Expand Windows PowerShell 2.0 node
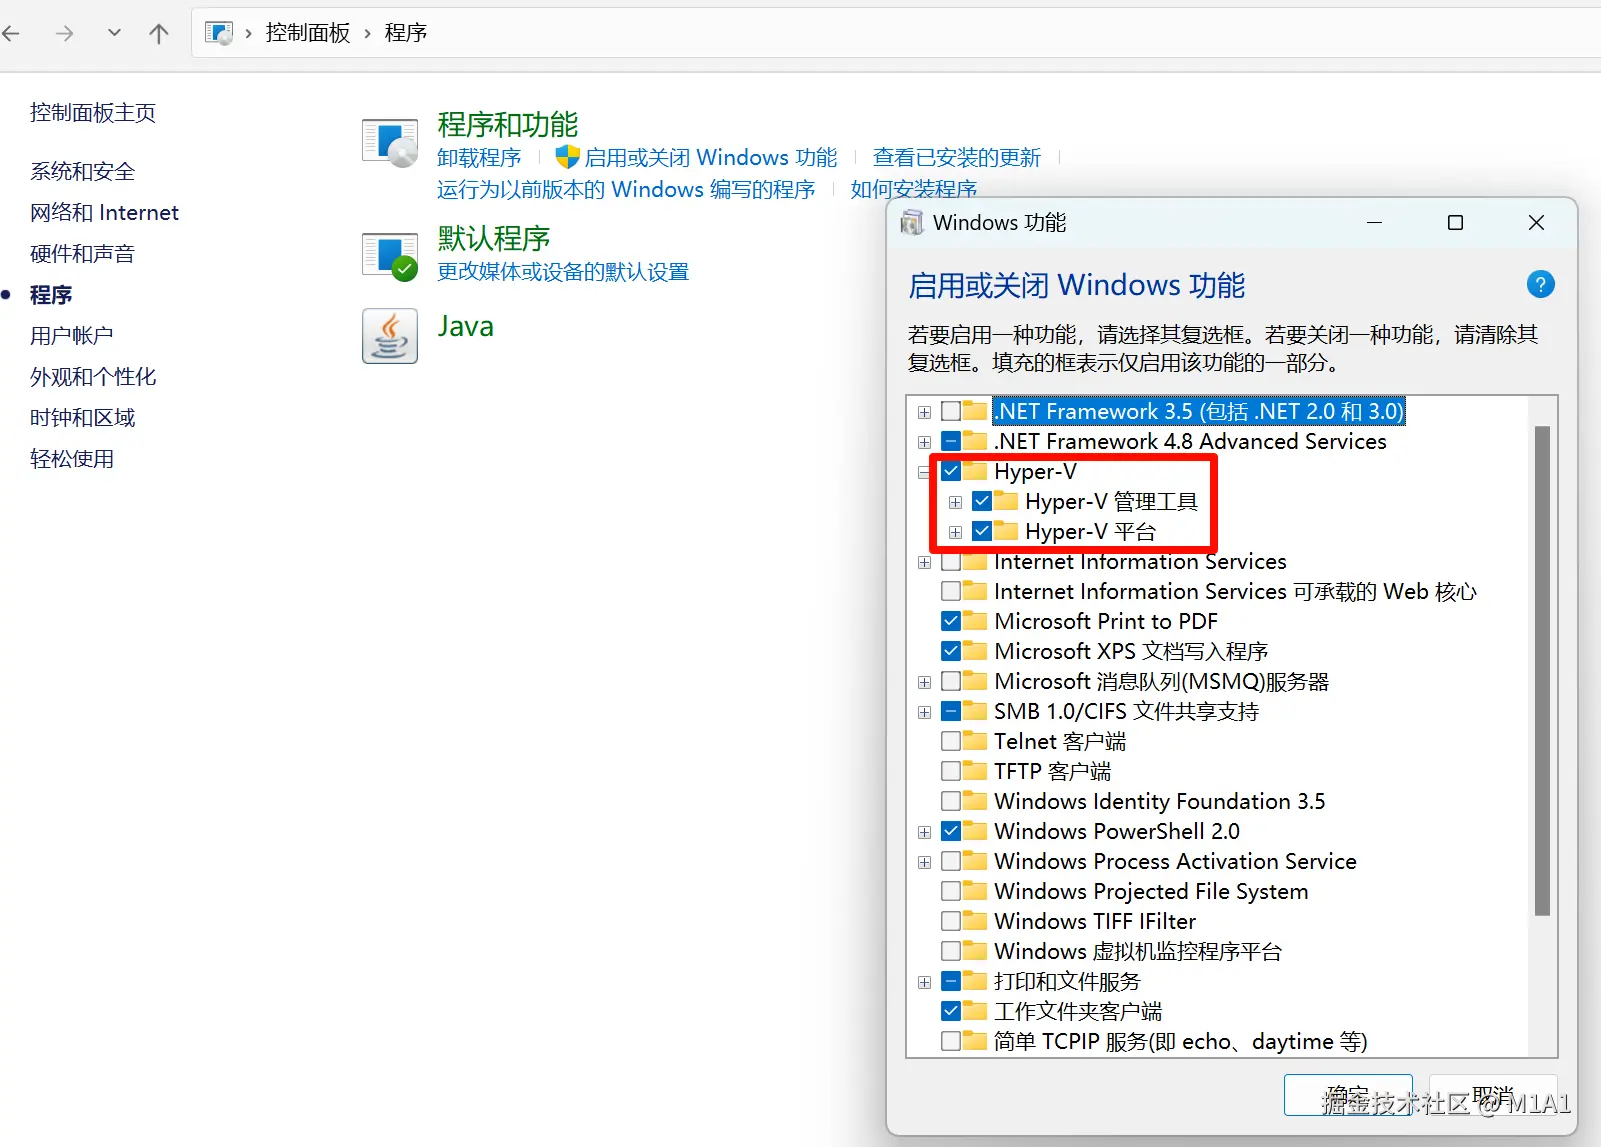 [924, 832]
